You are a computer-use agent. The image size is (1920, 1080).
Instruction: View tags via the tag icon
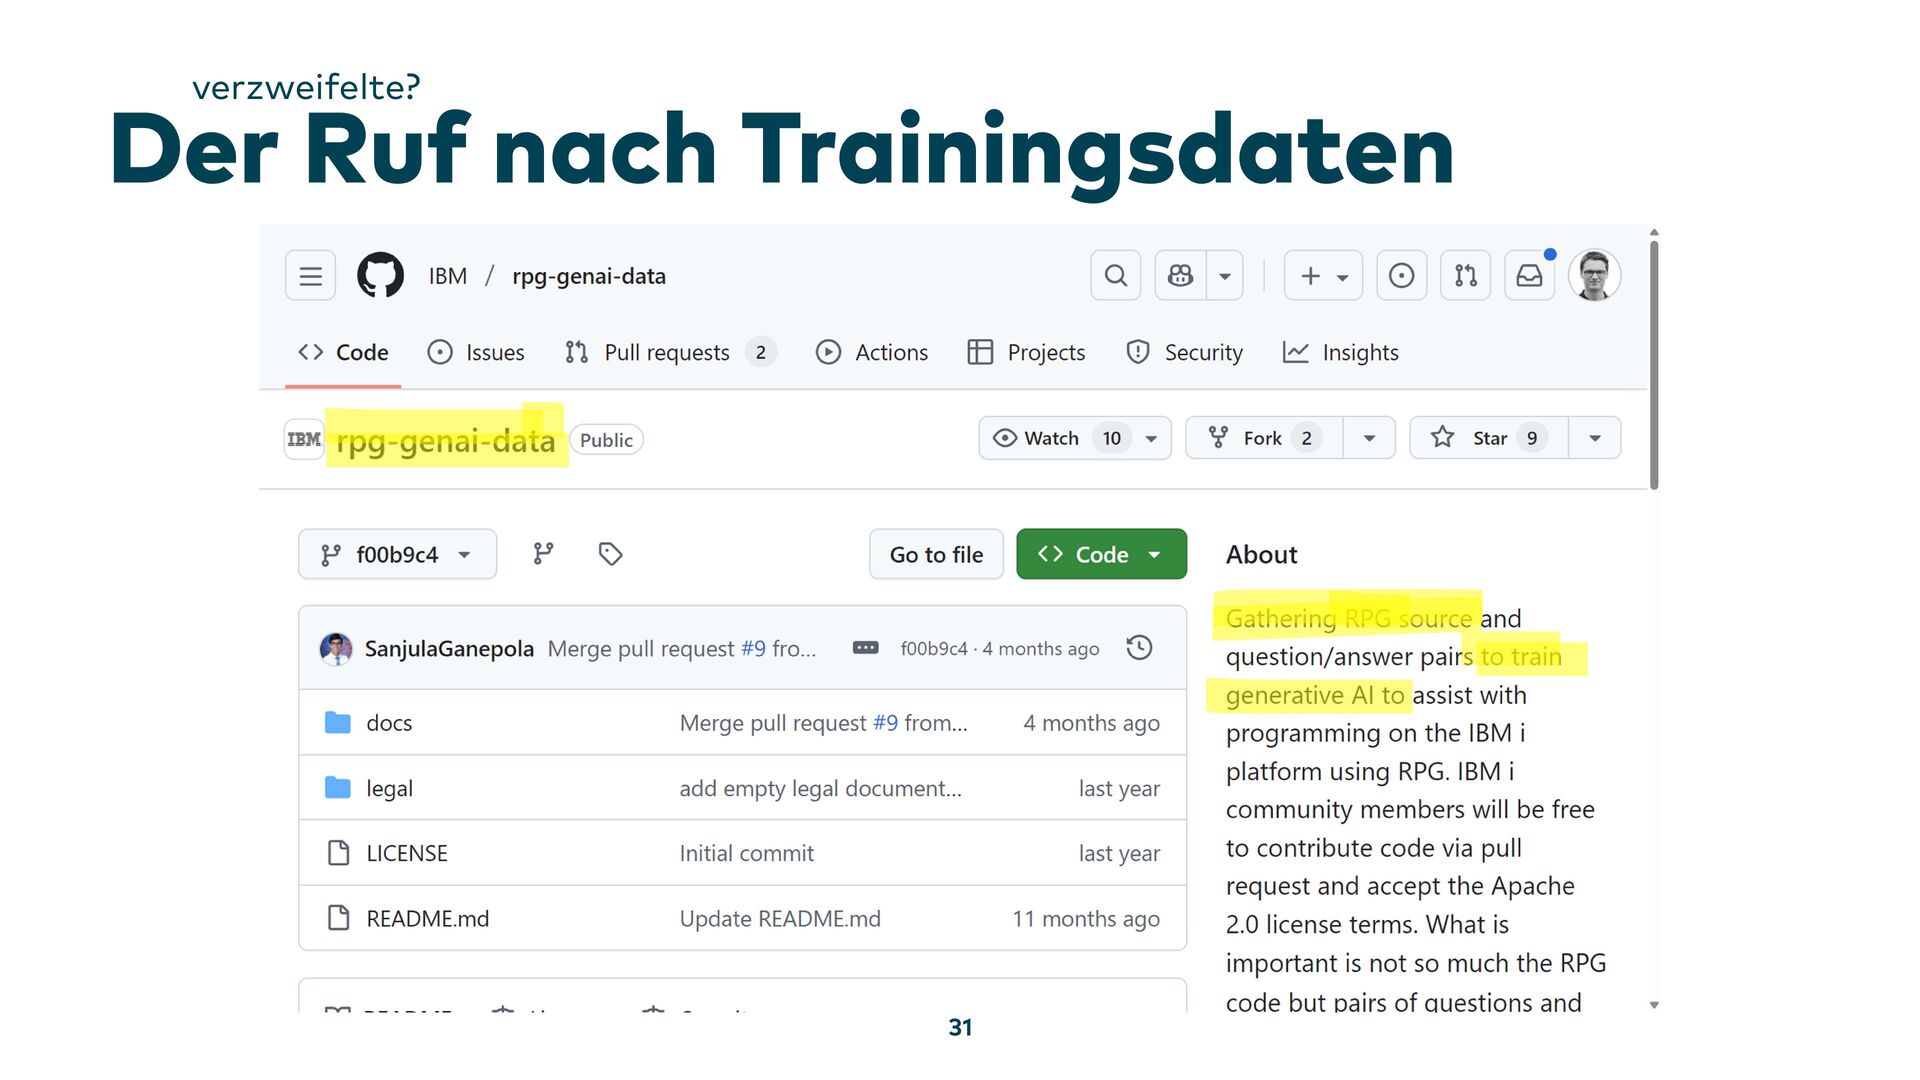click(x=610, y=554)
